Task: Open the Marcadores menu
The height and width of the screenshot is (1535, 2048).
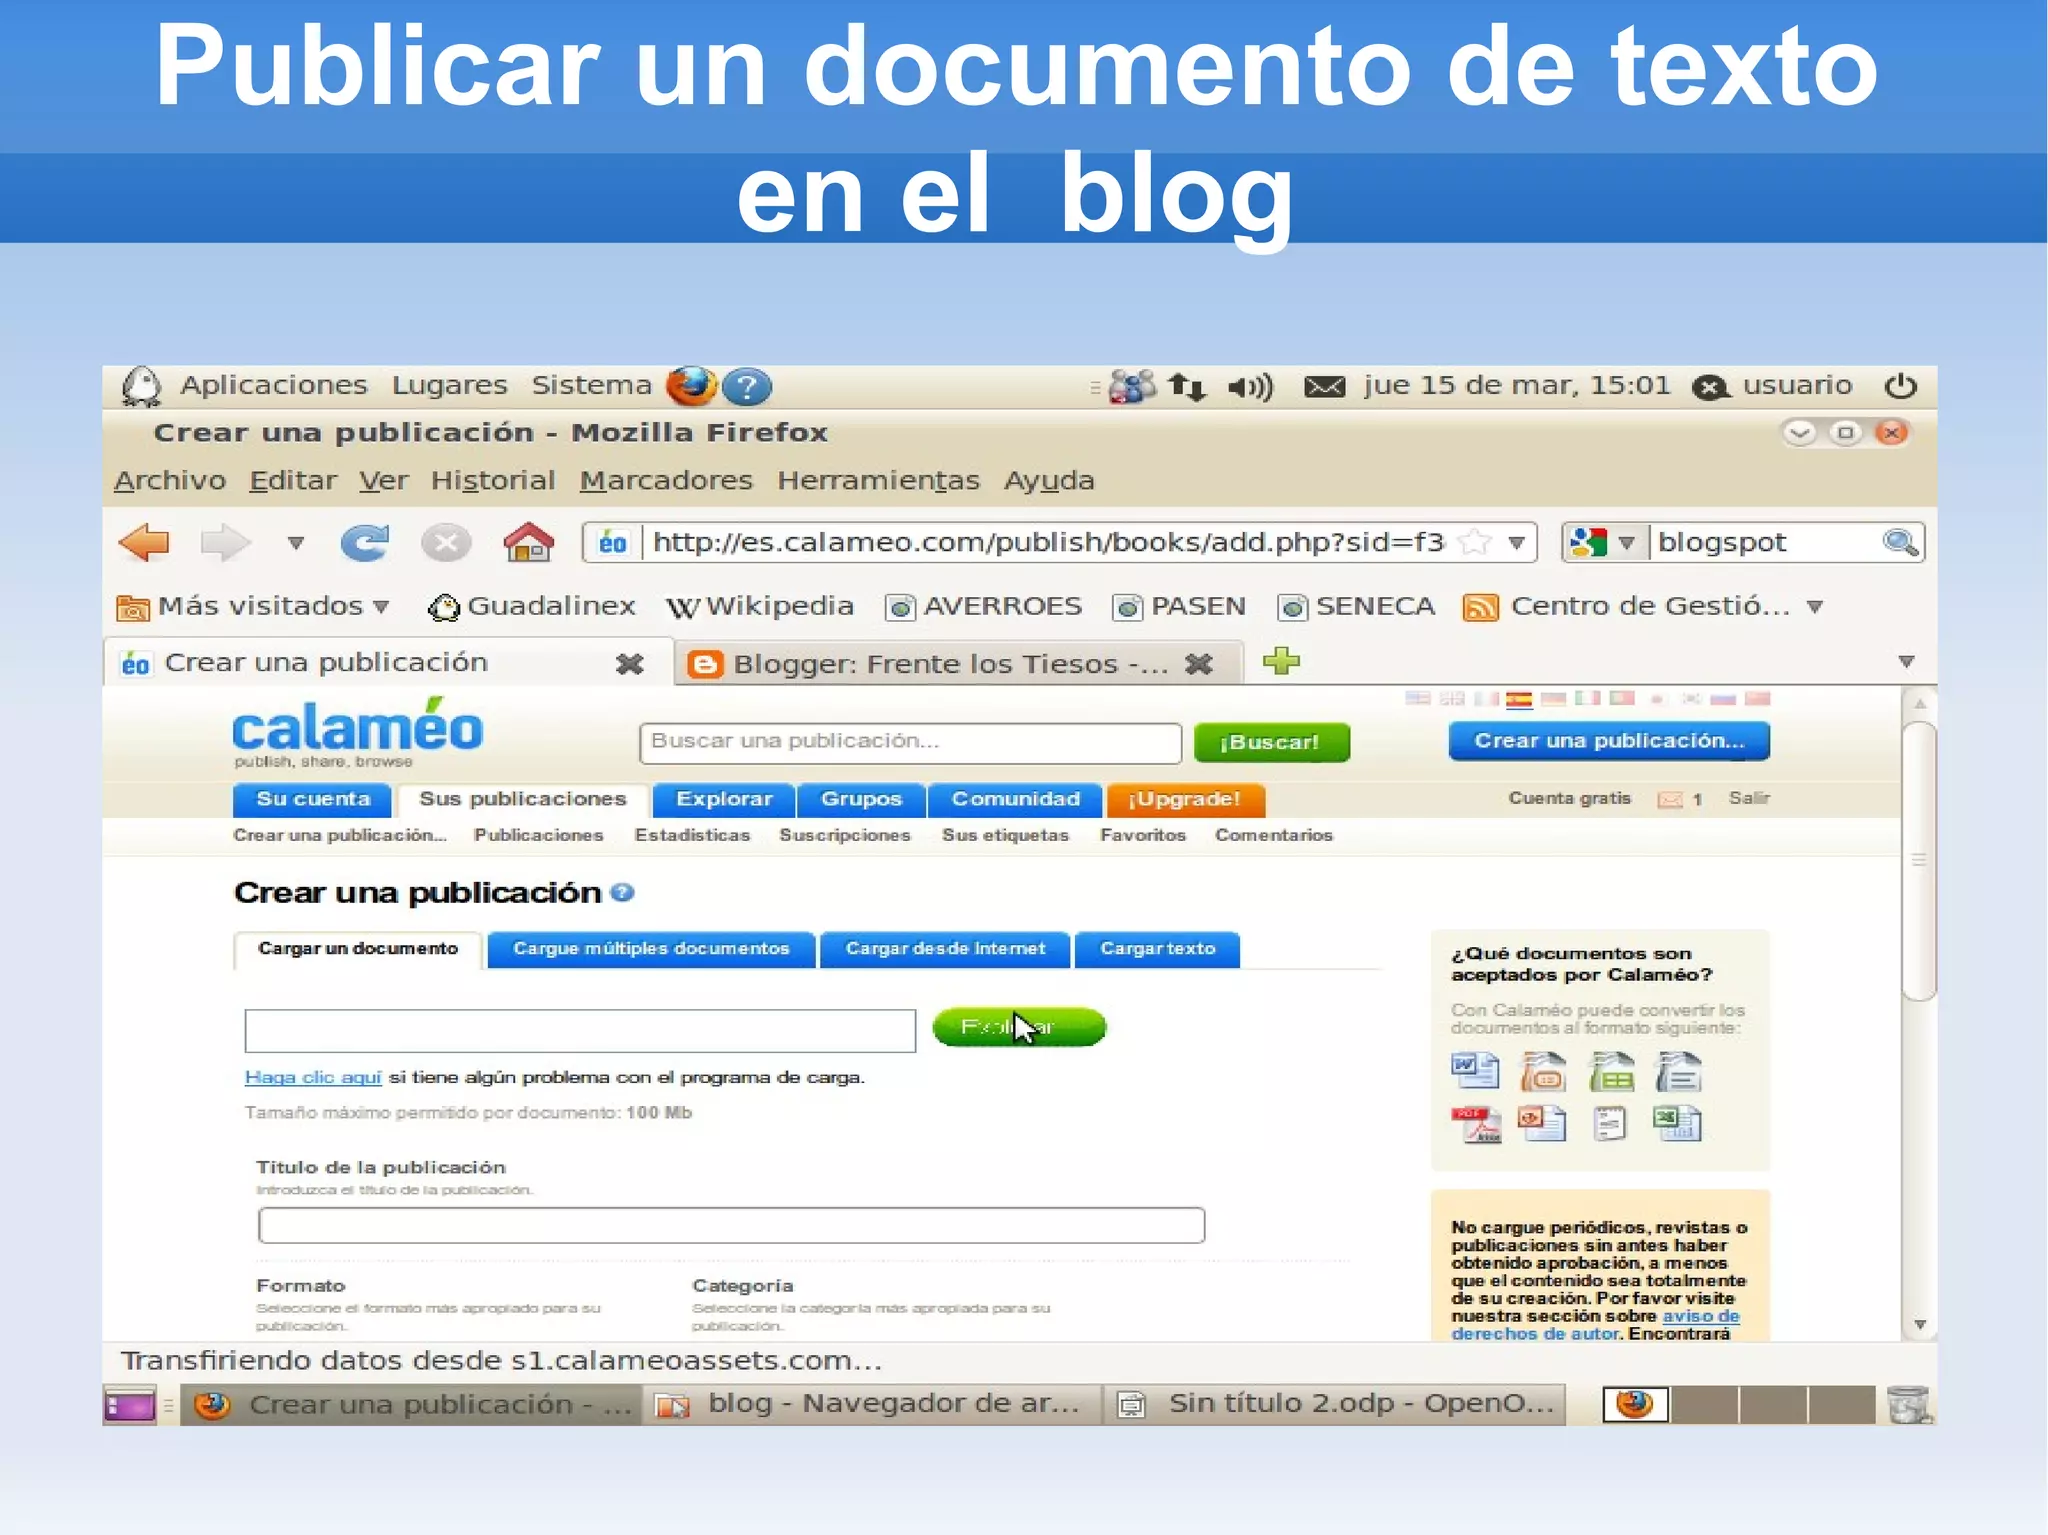Action: click(x=666, y=481)
